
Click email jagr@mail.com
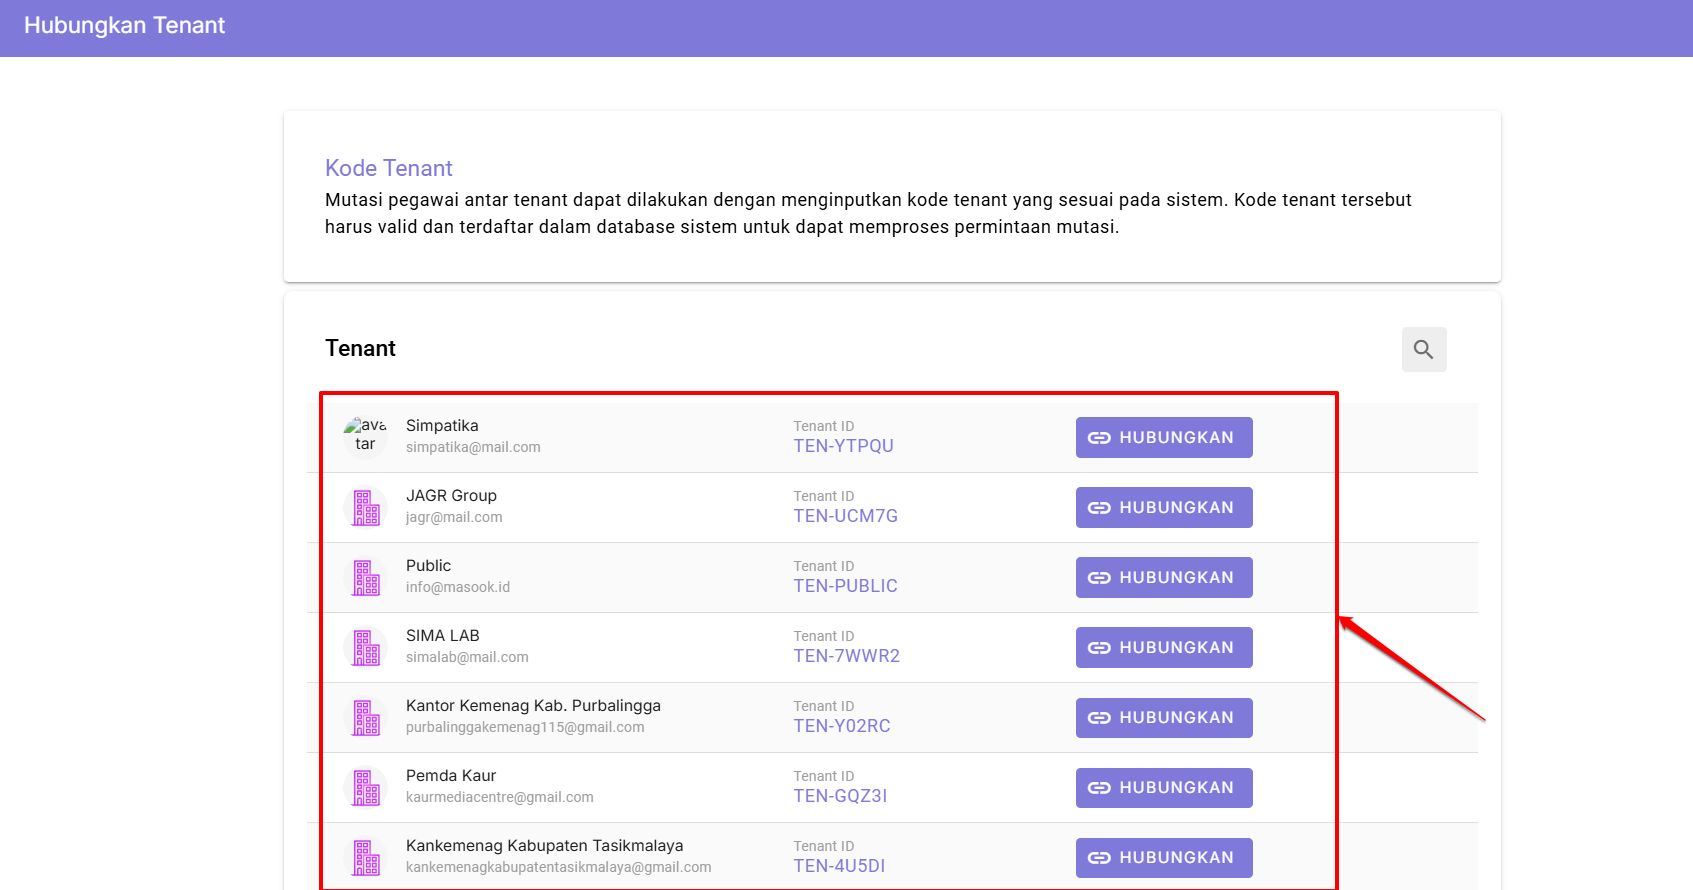pos(454,517)
